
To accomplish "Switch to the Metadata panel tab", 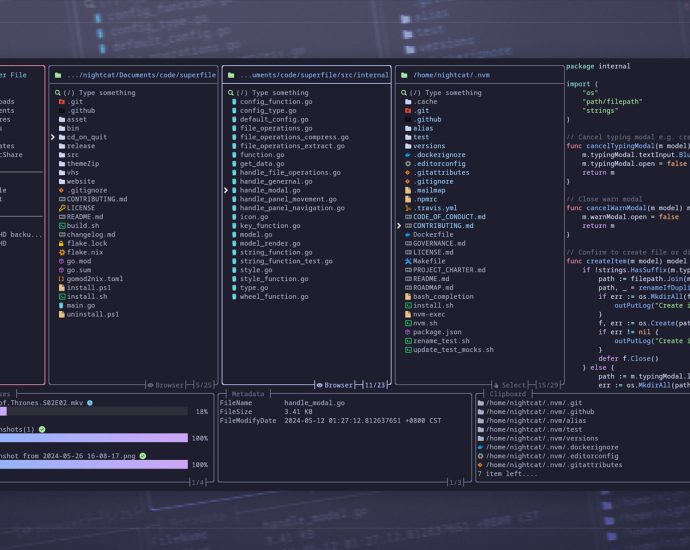I will coord(248,394).
